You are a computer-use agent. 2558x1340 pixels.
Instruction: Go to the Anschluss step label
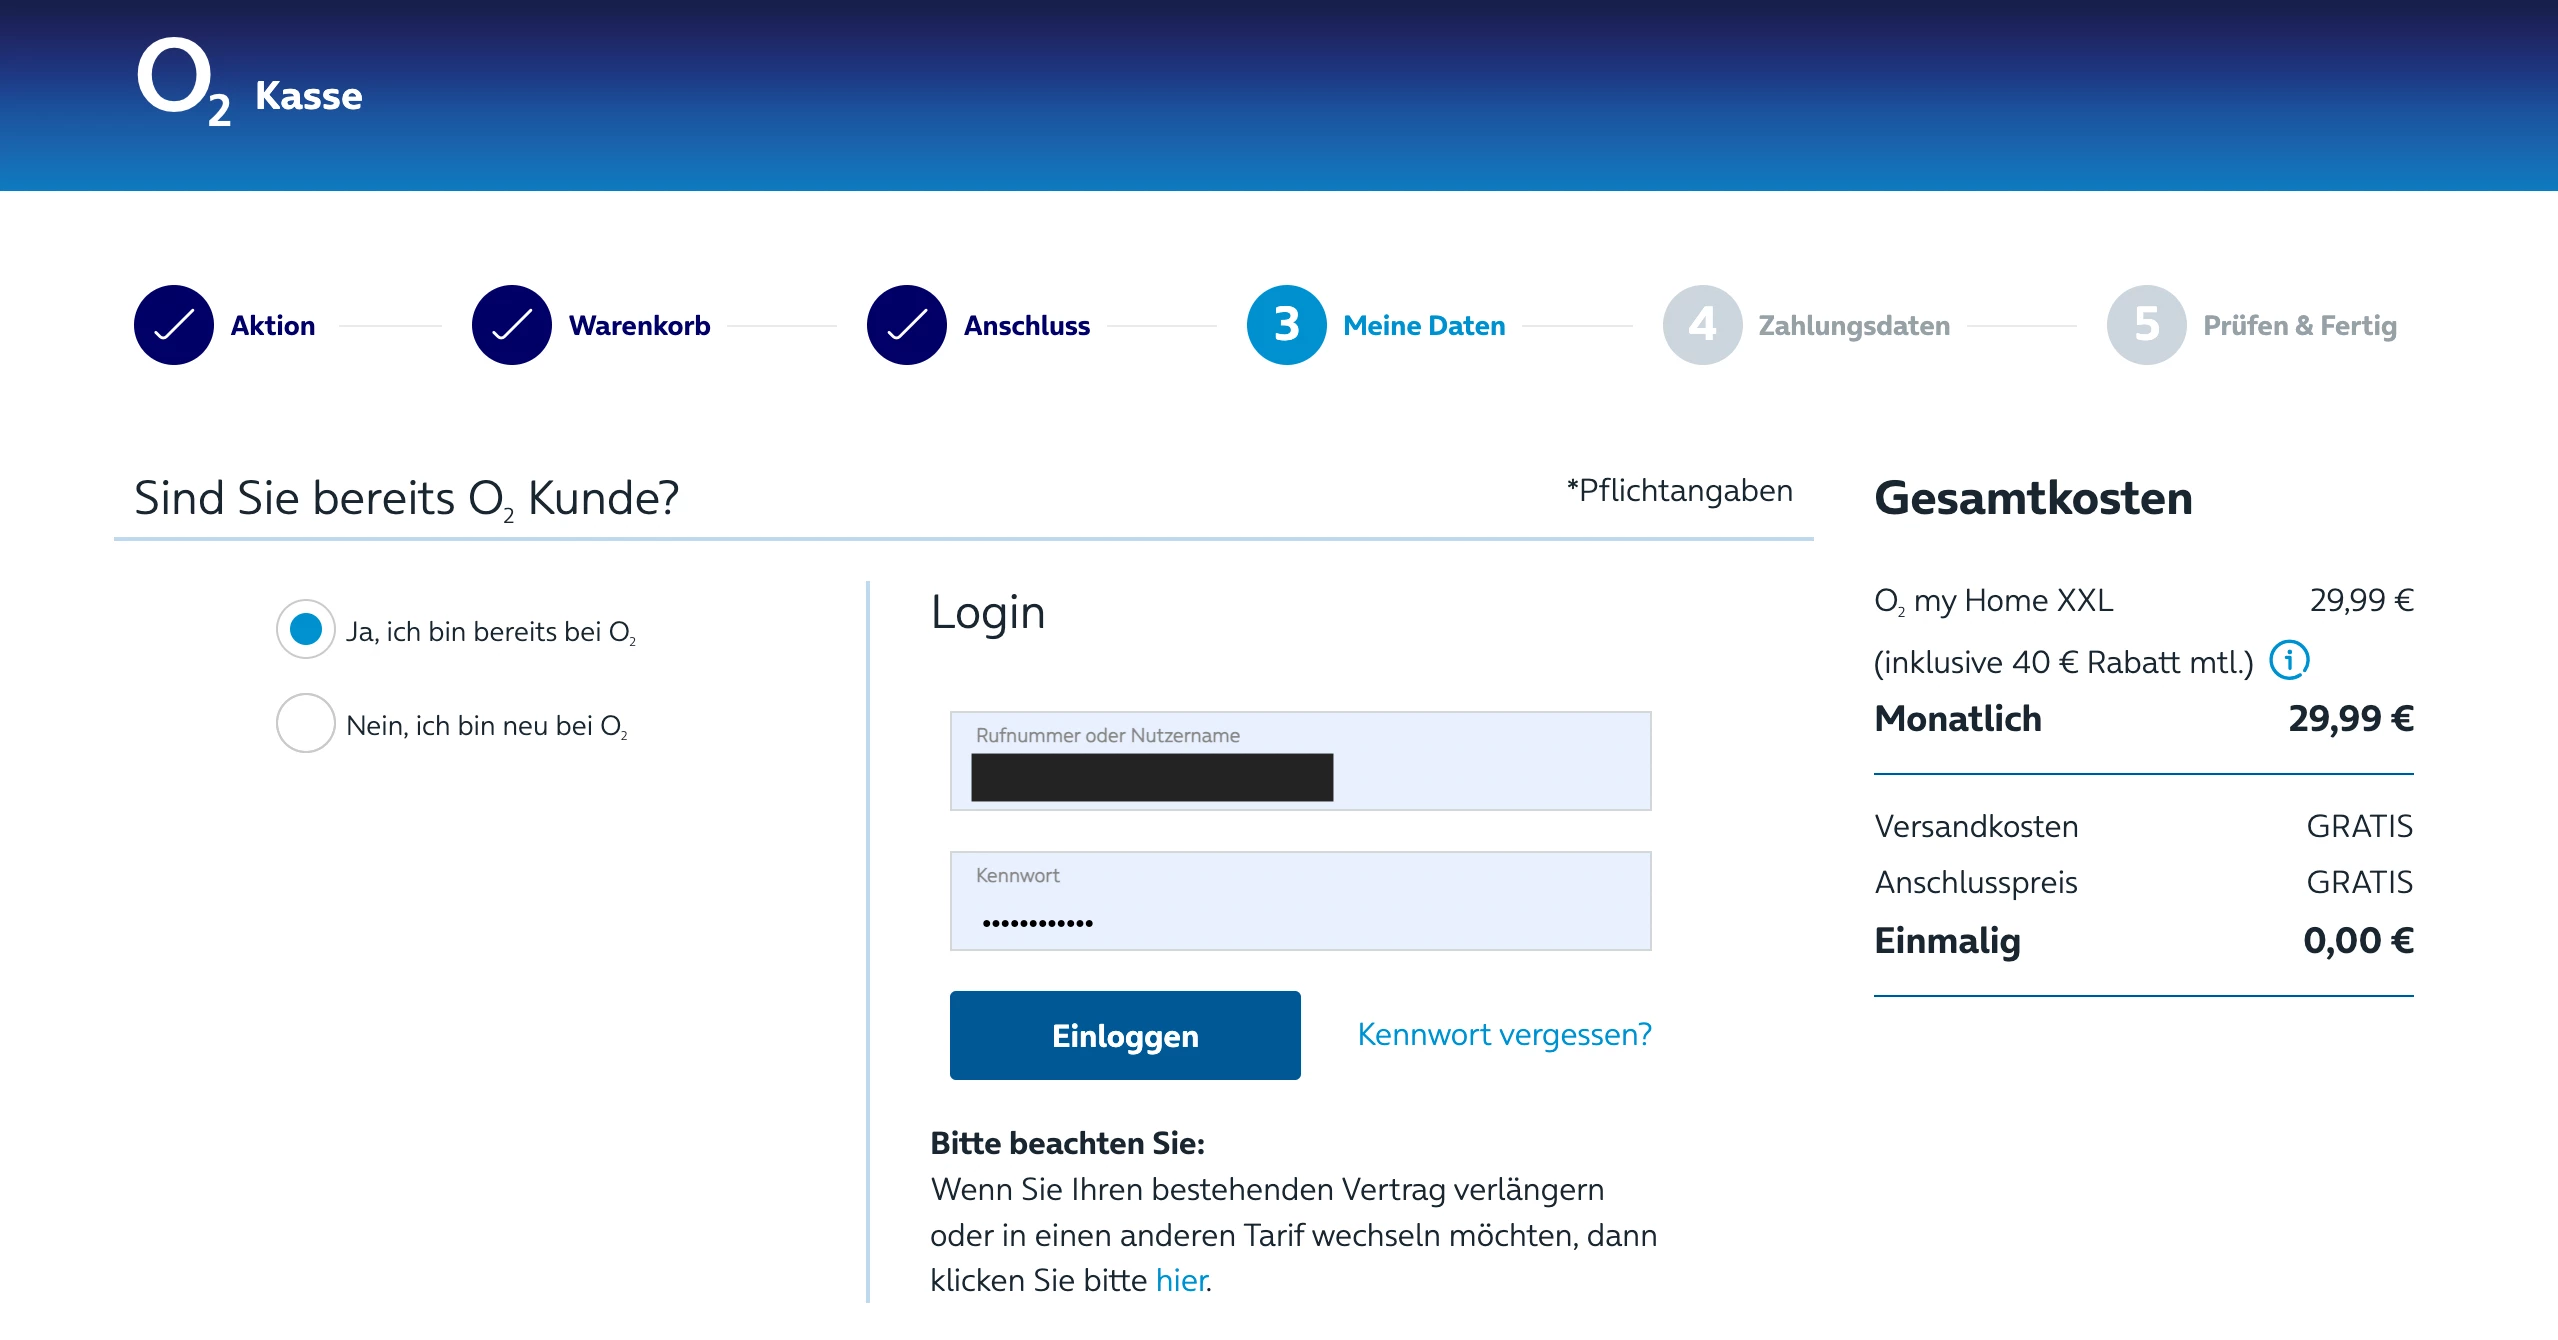click(1026, 325)
